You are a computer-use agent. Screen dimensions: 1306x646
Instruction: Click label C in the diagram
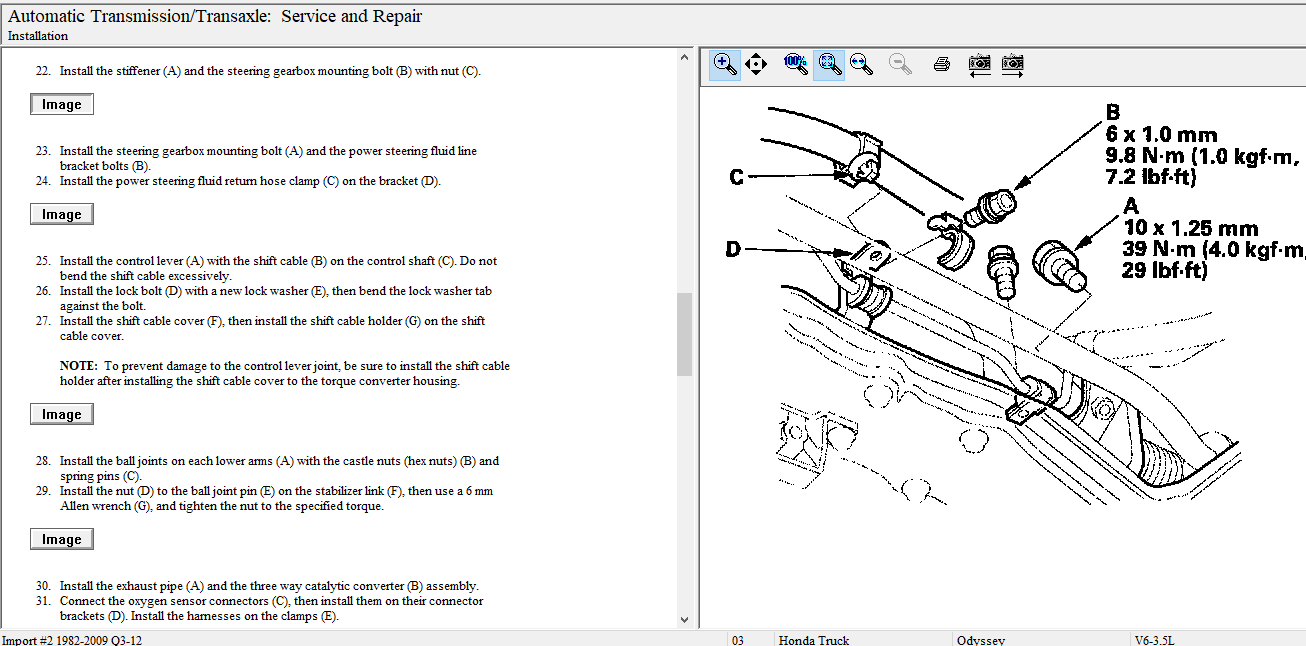(737, 177)
